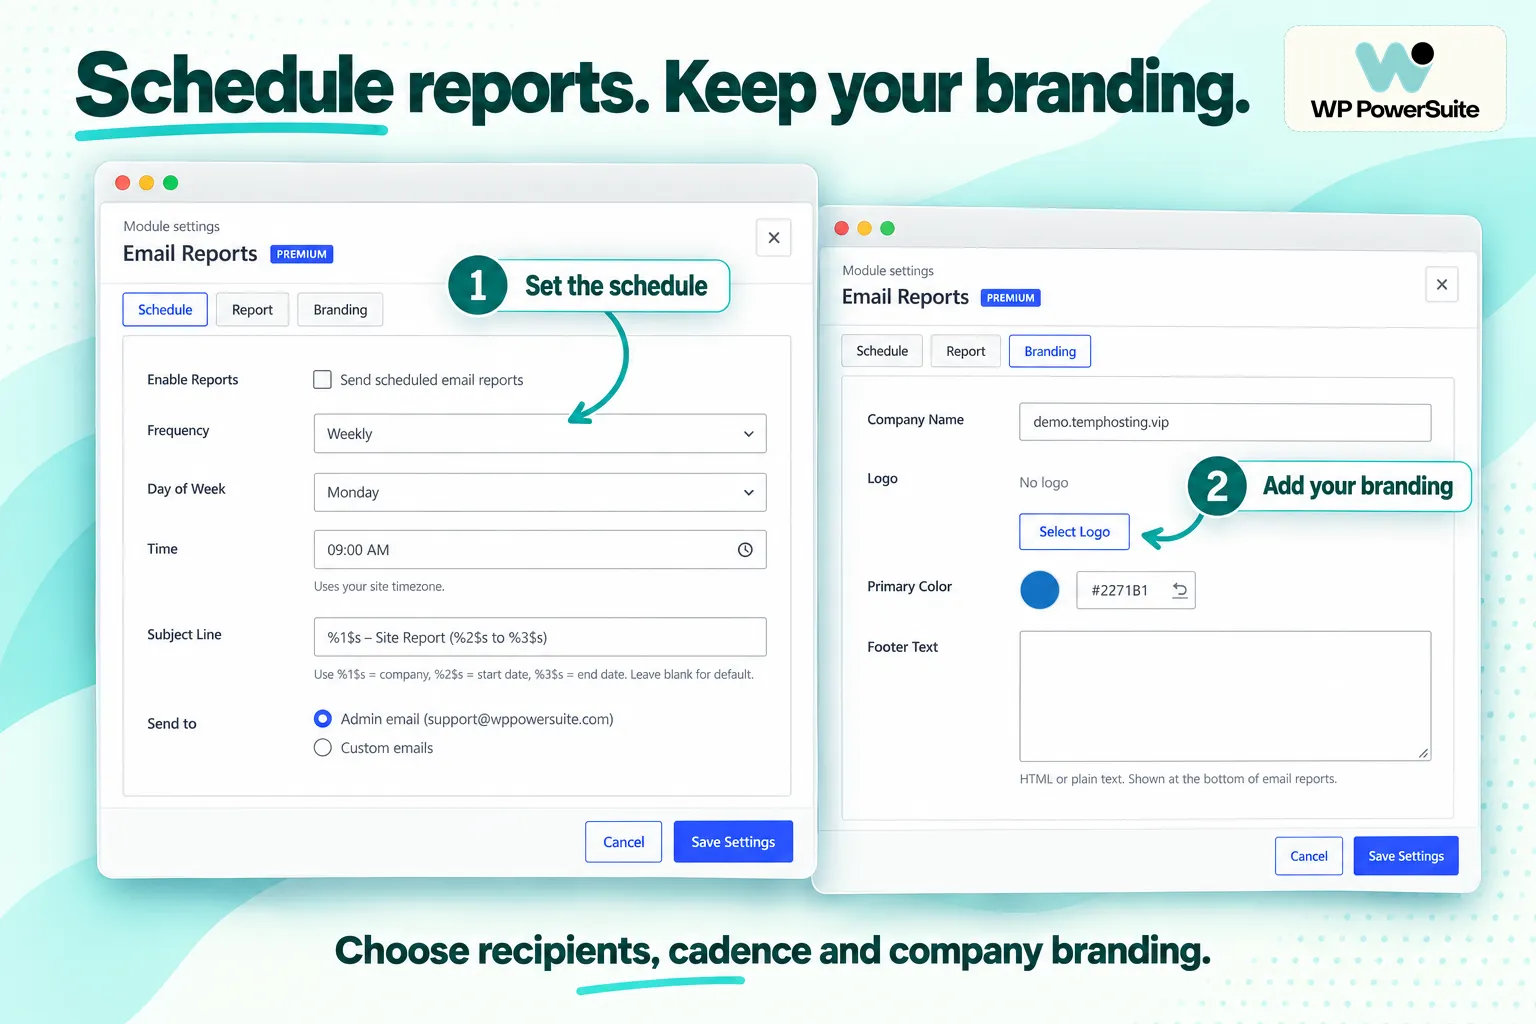Close the Branding settings window with the X
Image resolution: width=1536 pixels, height=1024 pixels.
click(1442, 285)
